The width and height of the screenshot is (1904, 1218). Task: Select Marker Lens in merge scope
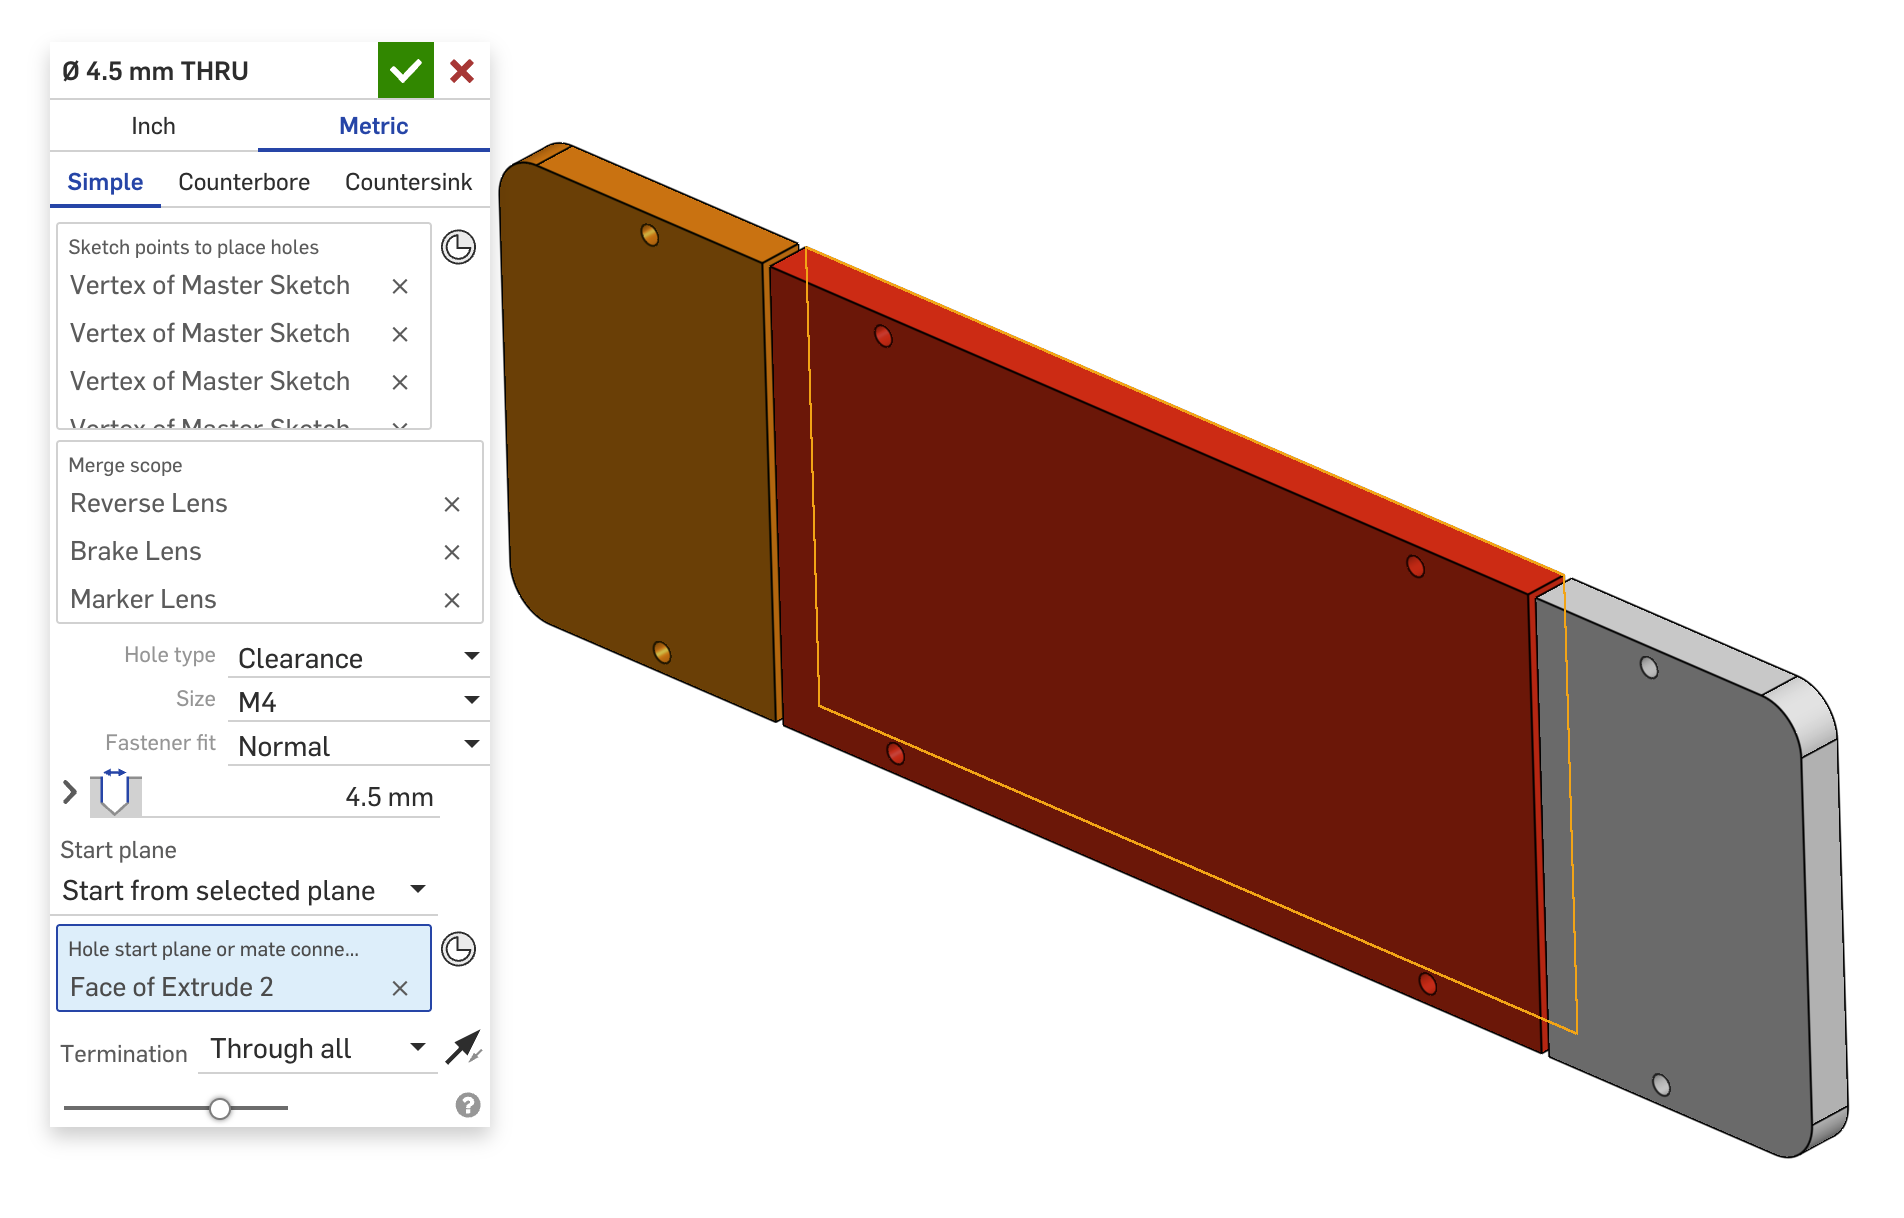143,599
